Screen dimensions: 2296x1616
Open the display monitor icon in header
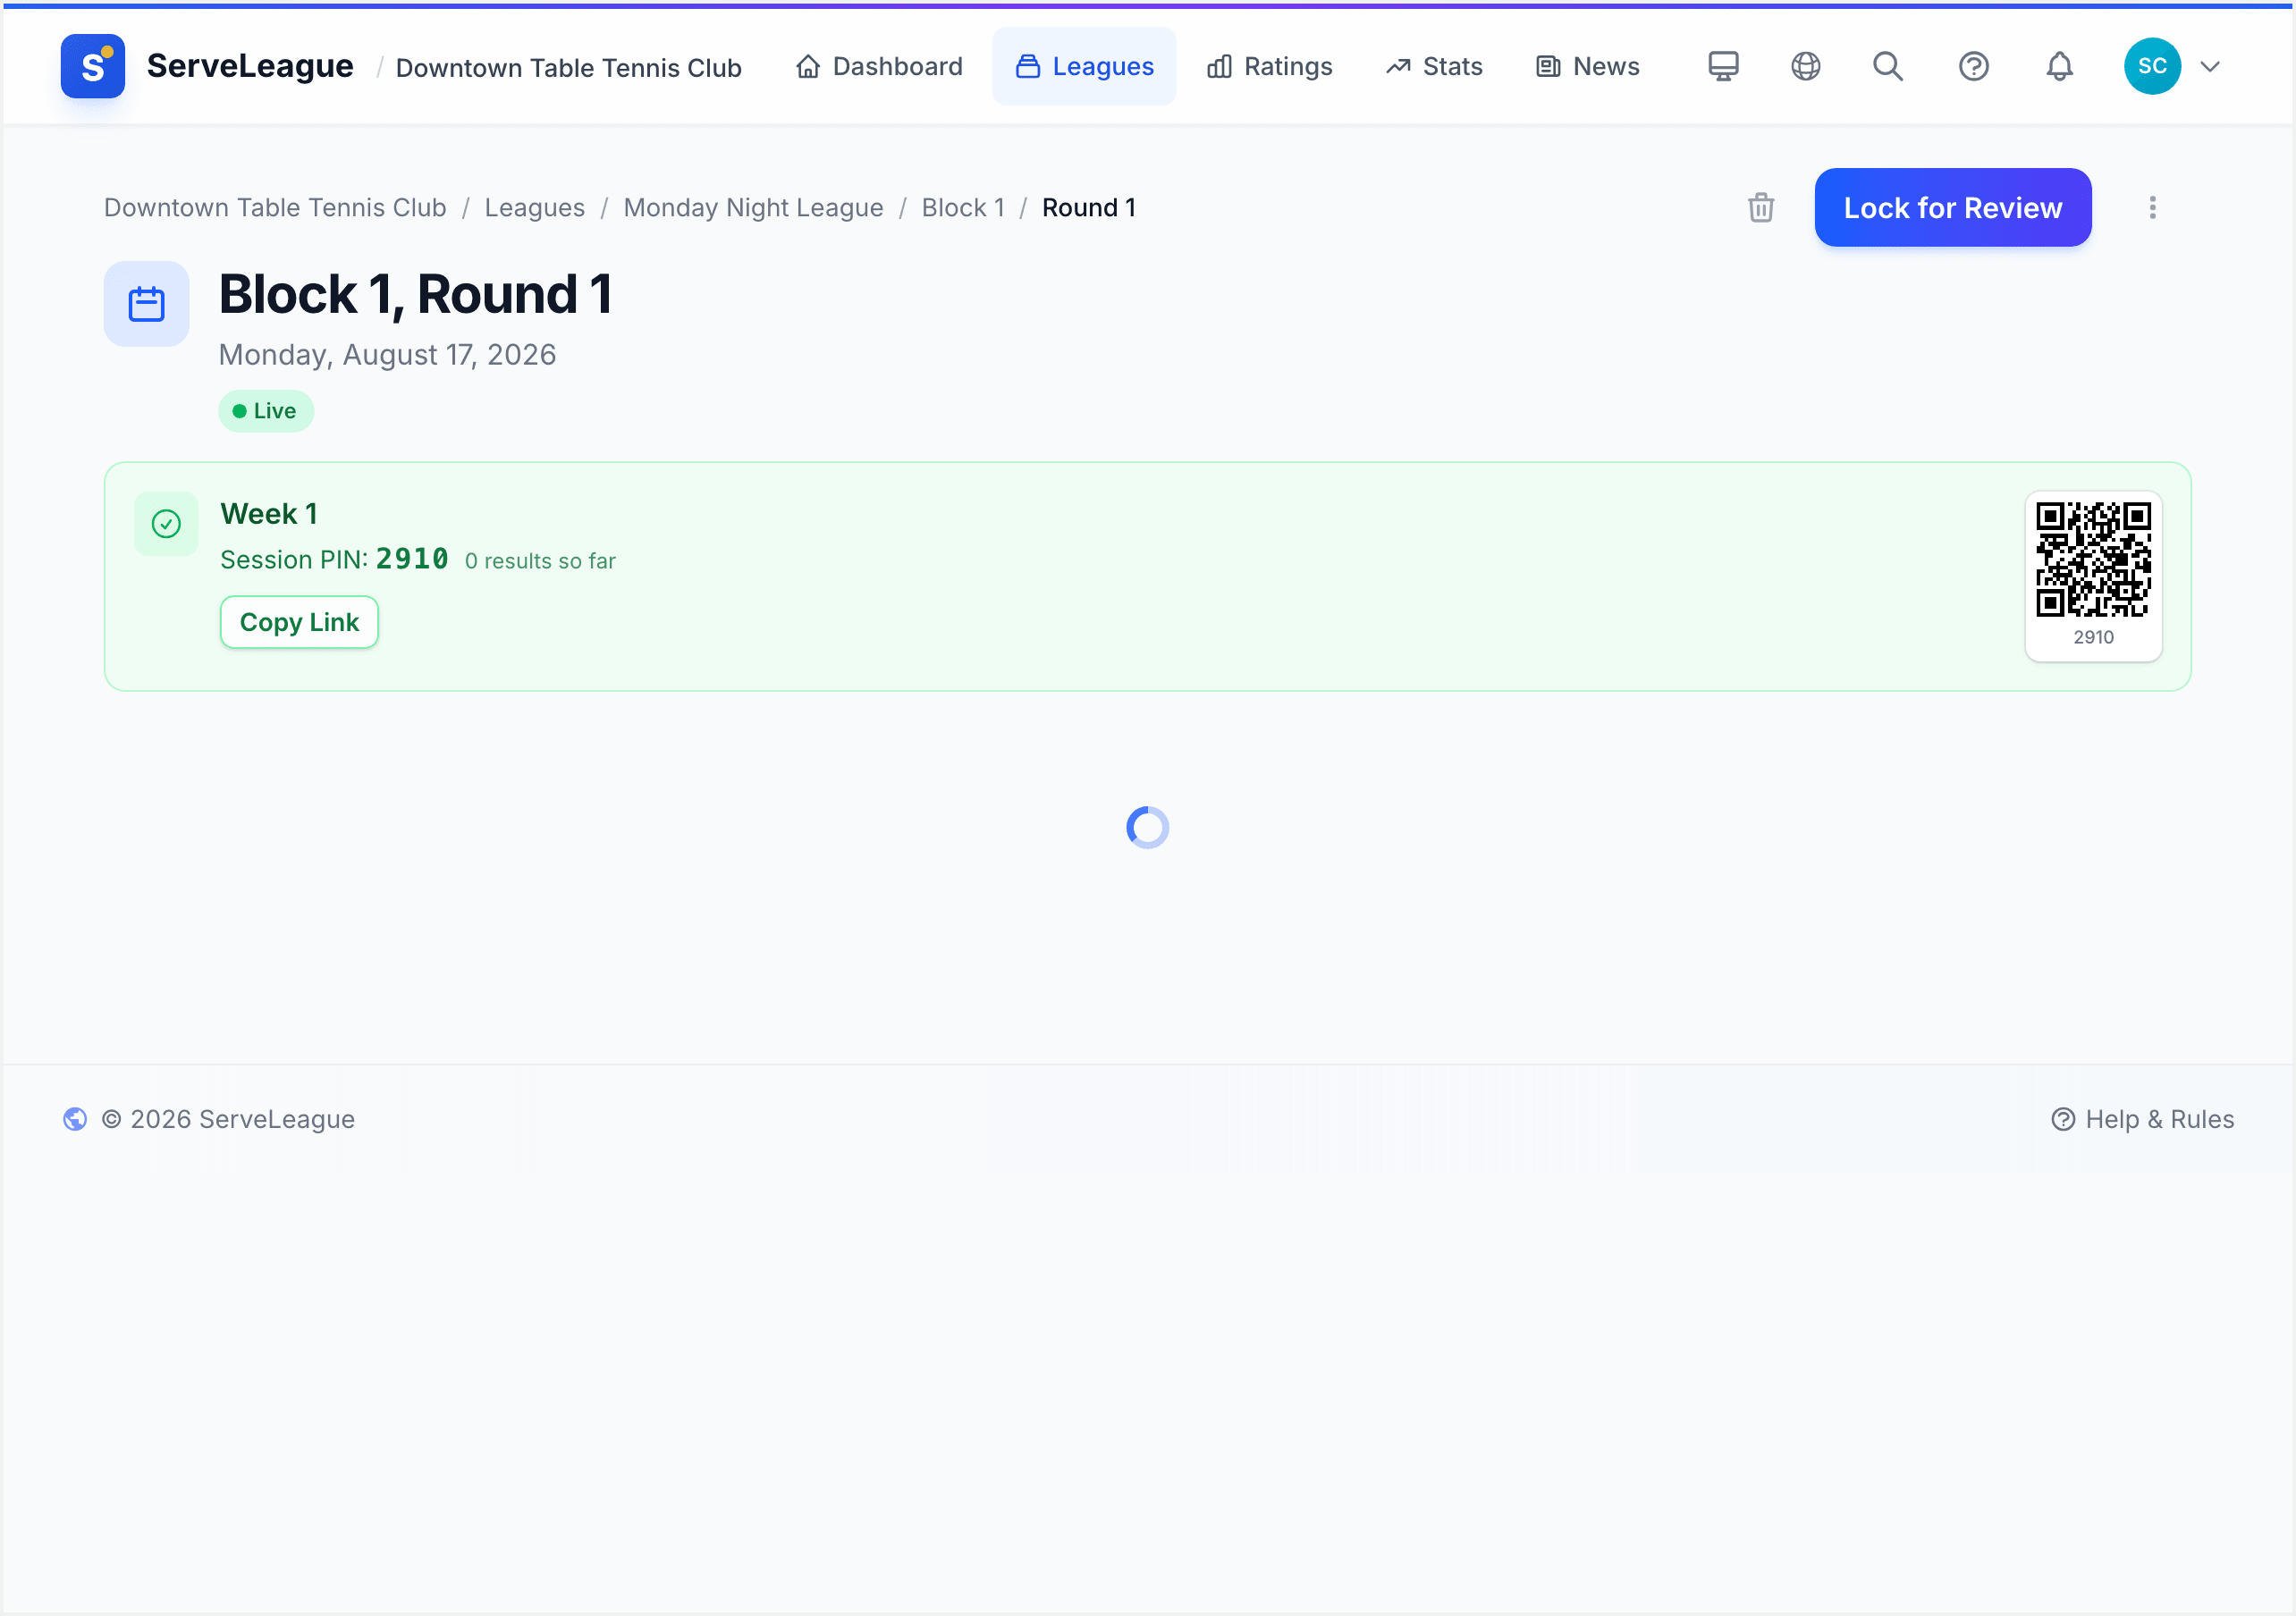point(1723,66)
